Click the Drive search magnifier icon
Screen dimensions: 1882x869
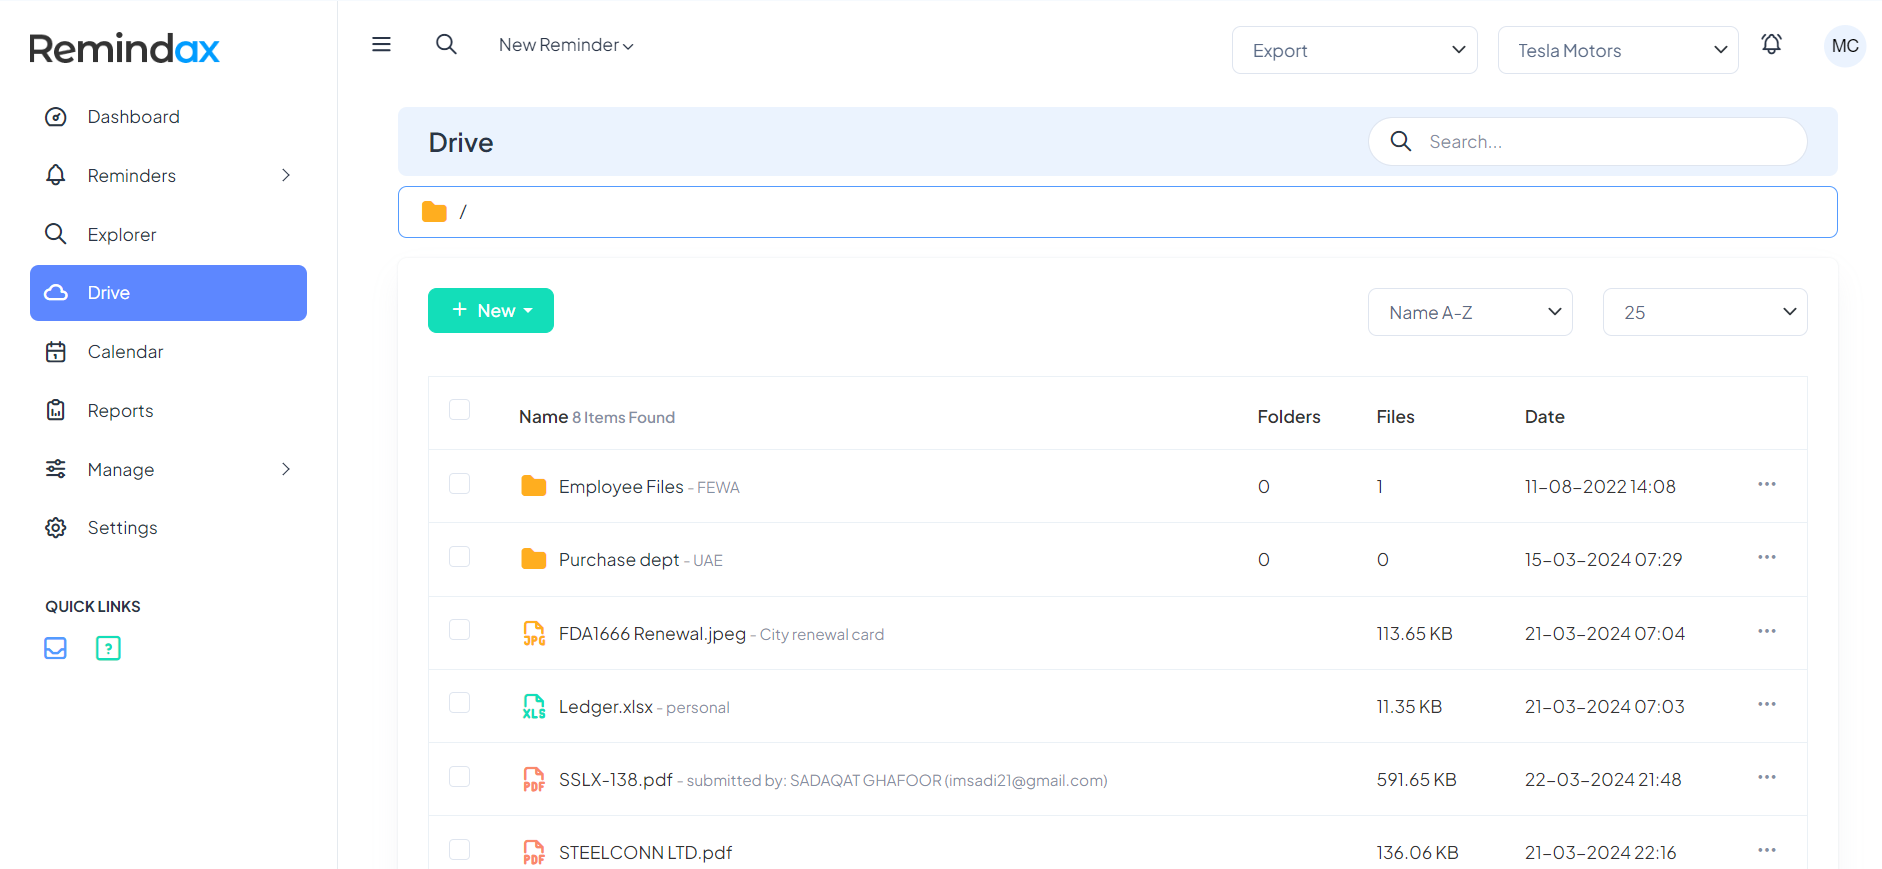pyautogui.click(x=1401, y=141)
